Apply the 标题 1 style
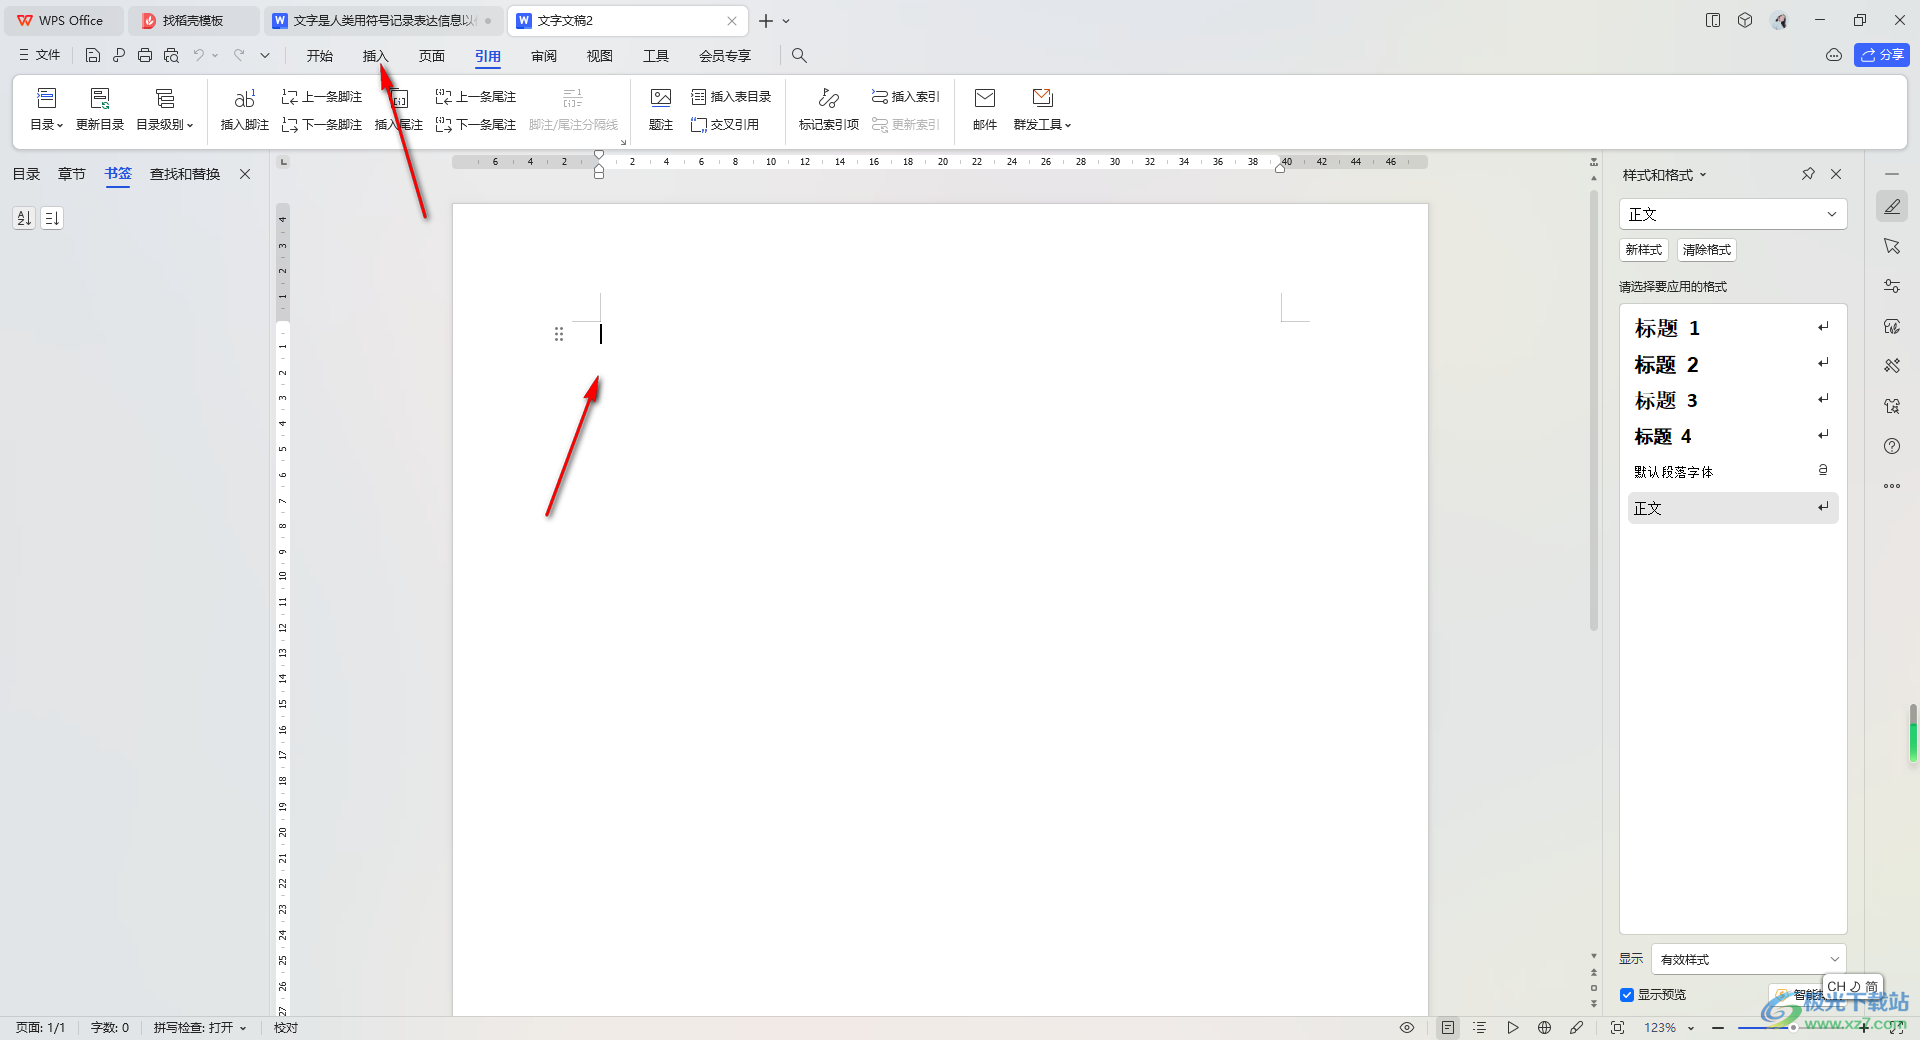The height and width of the screenshot is (1040, 1920). [x=1733, y=328]
